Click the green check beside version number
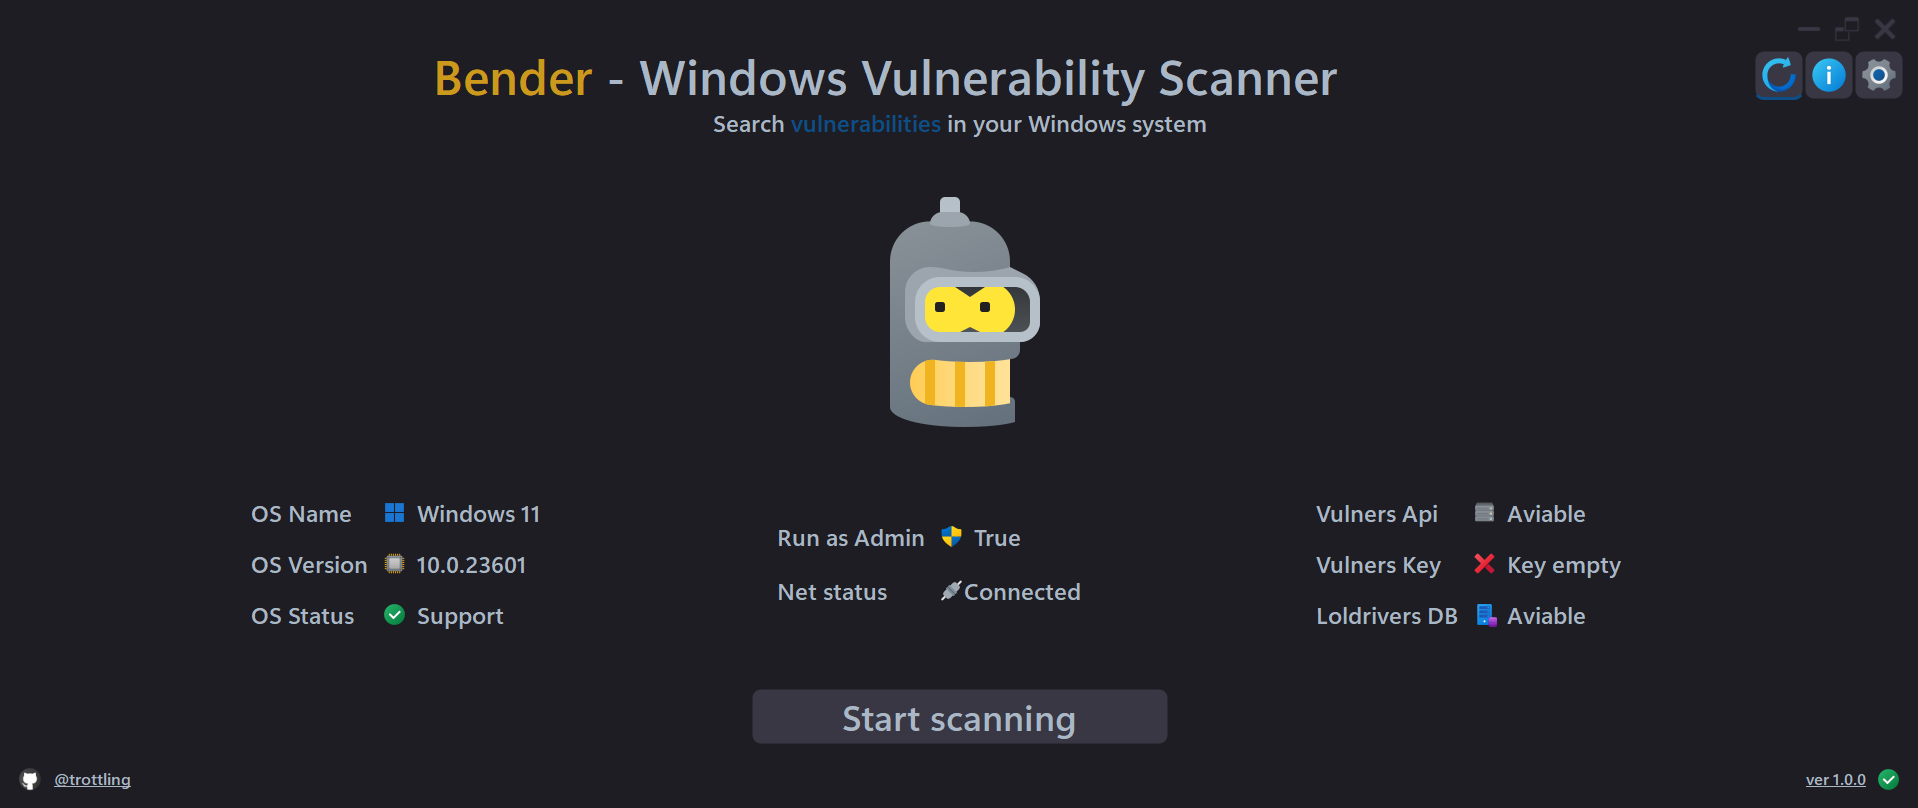 tap(1889, 779)
